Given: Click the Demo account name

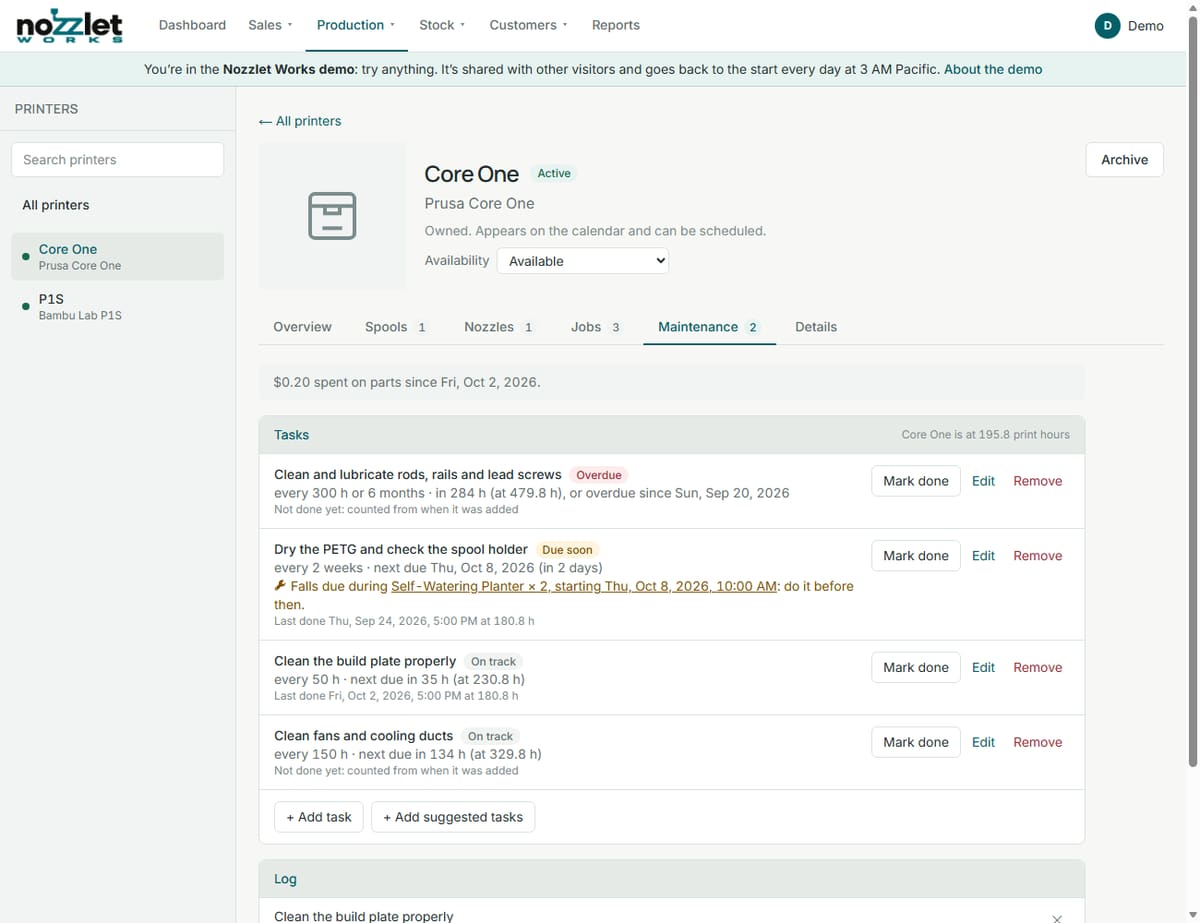Looking at the screenshot, I should pos(1146,26).
